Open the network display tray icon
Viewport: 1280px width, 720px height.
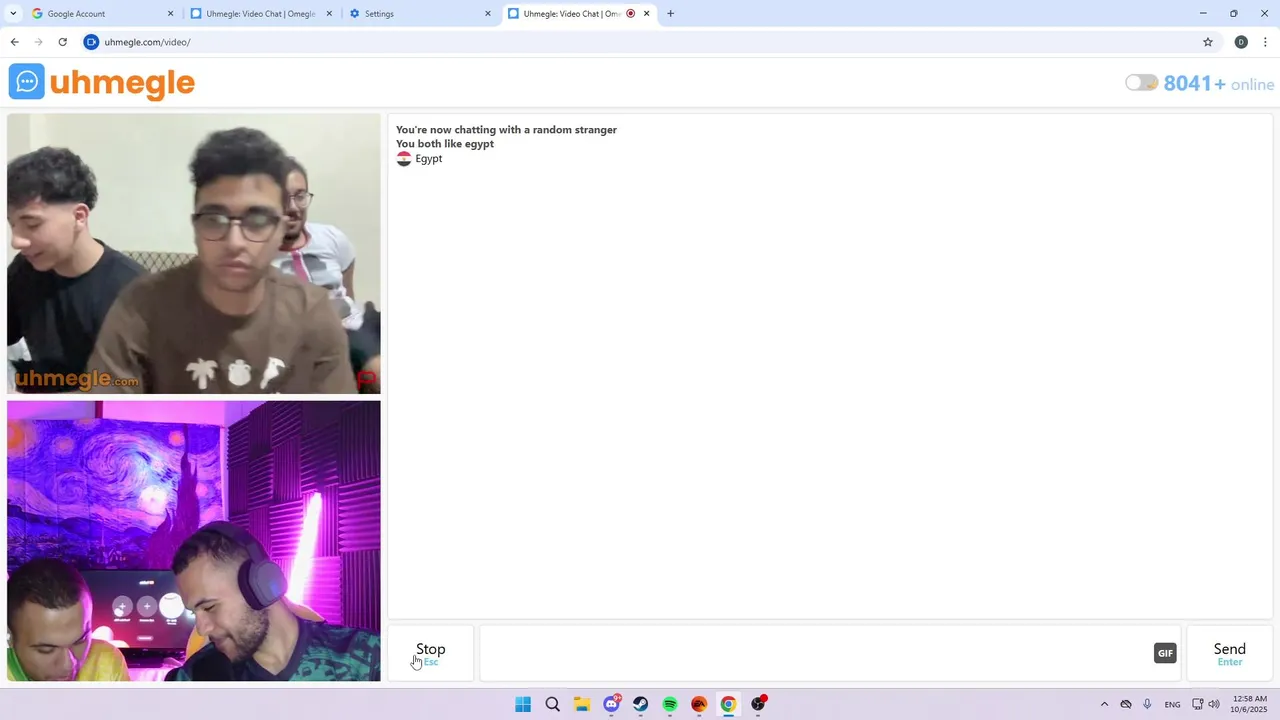click(x=1197, y=704)
